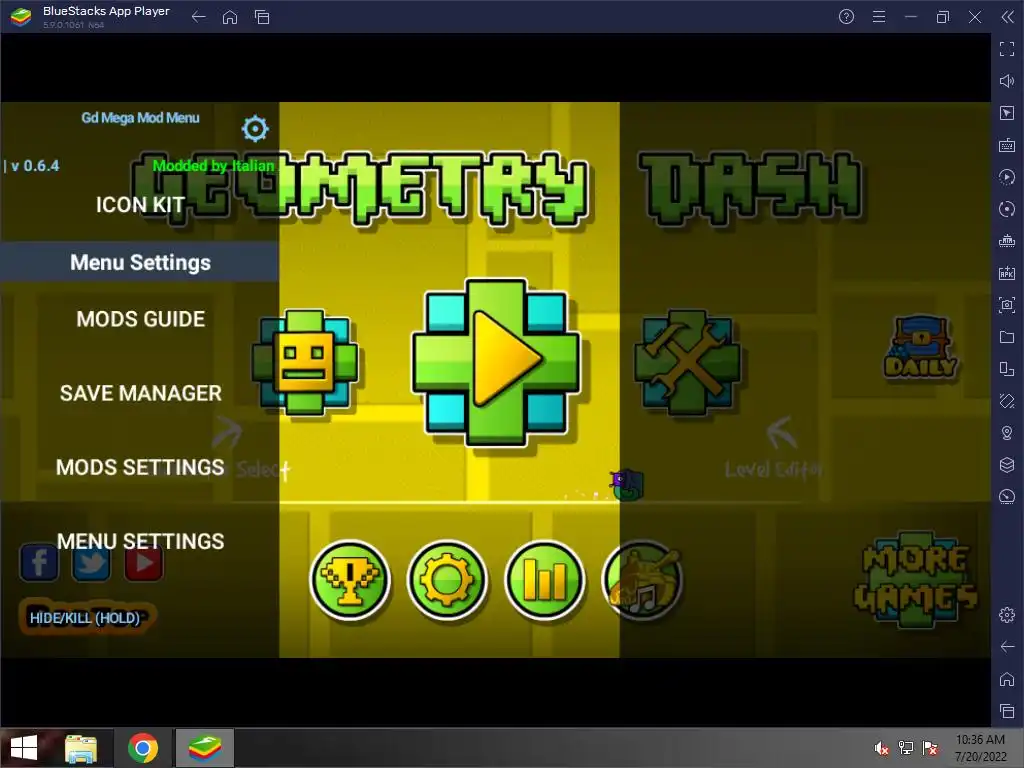Click the memory trim icon in the sidebar

pyautogui.click(x=1007, y=241)
